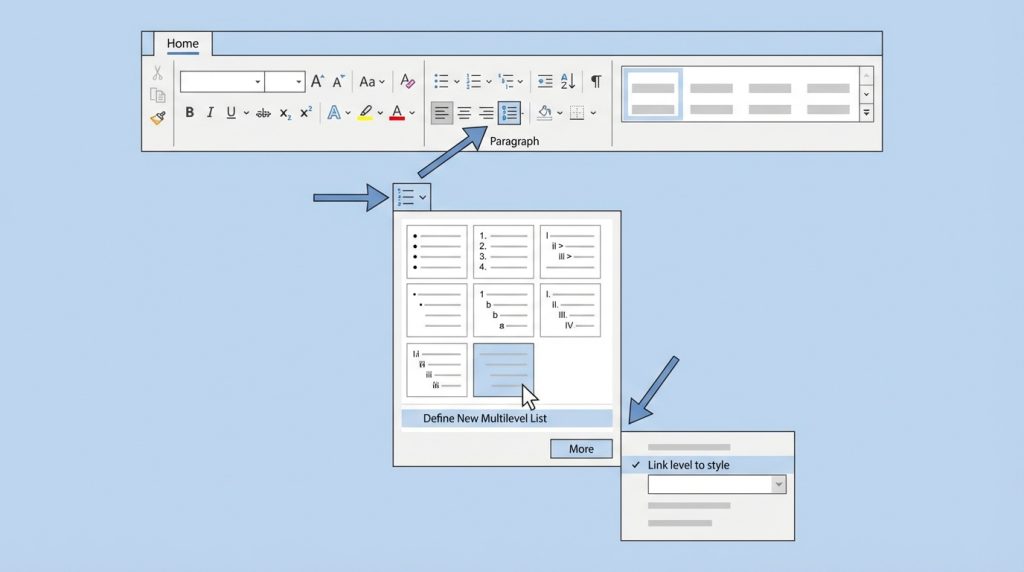
Task: Toggle the Superscript button
Action: pyautogui.click(x=306, y=112)
